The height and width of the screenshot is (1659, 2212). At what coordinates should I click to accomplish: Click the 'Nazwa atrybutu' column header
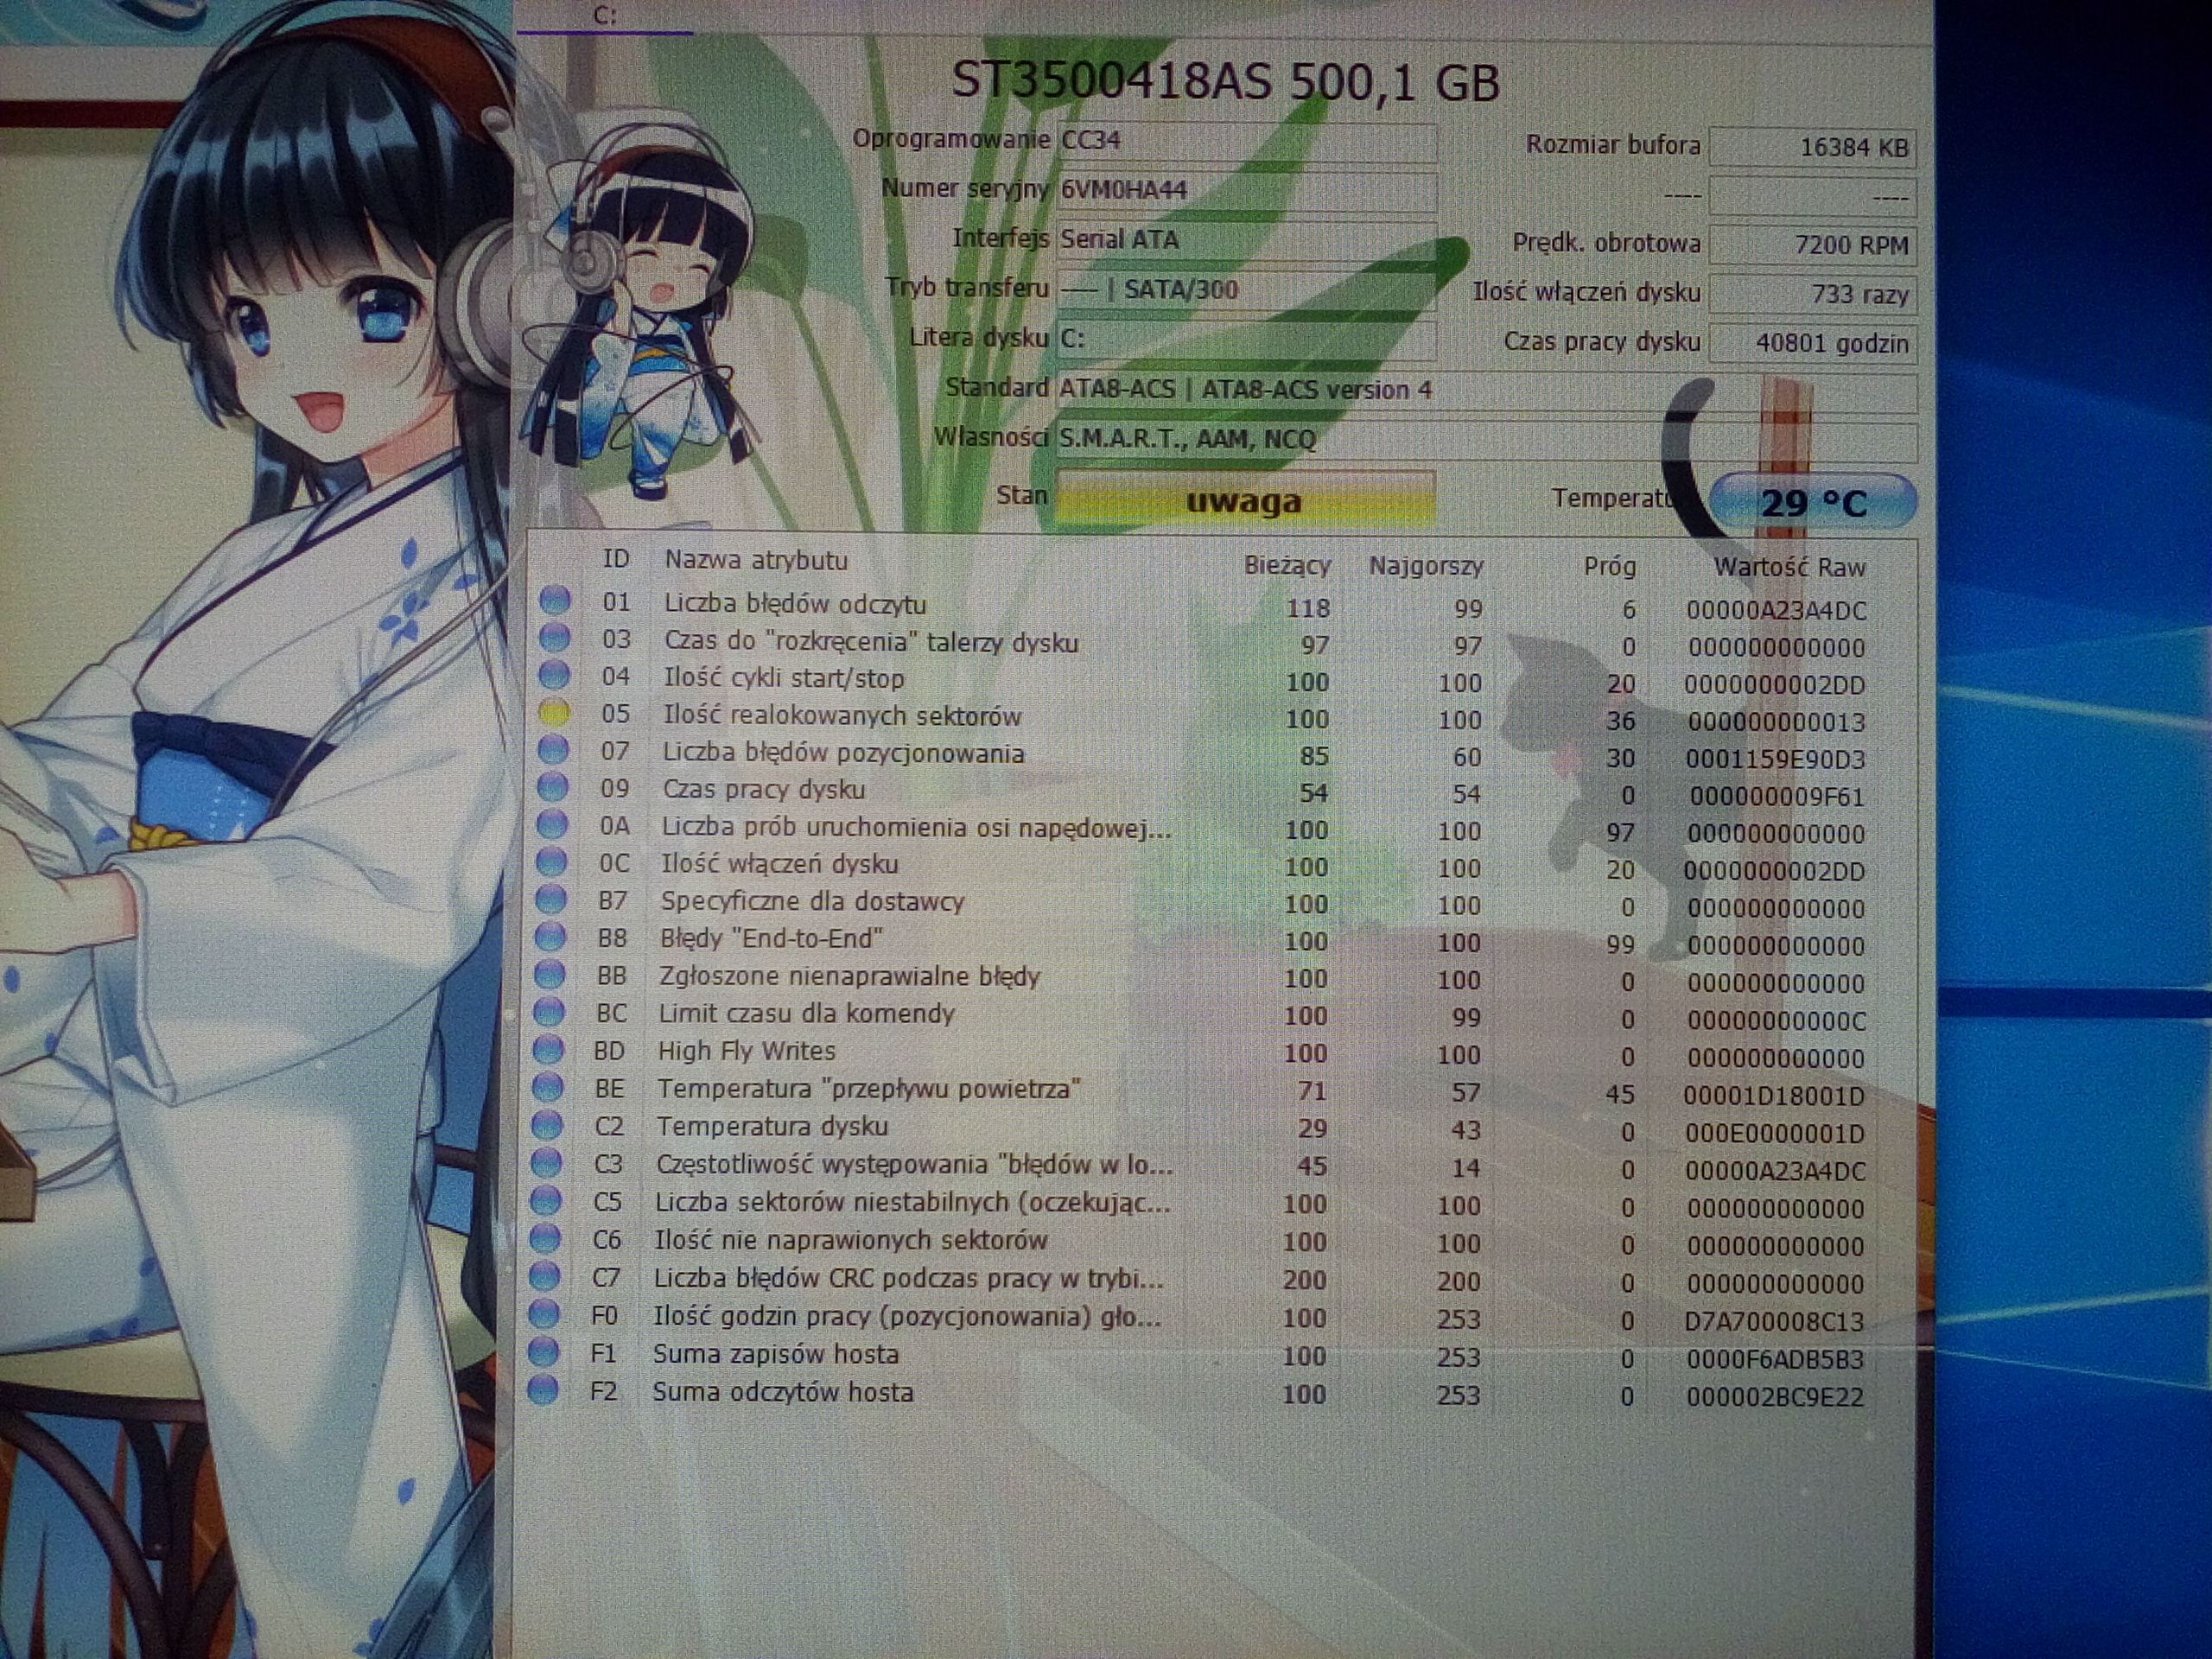pos(756,560)
